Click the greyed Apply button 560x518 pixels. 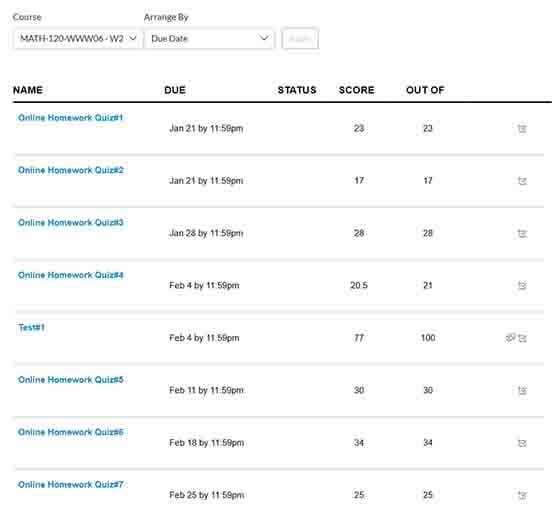pos(300,39)
